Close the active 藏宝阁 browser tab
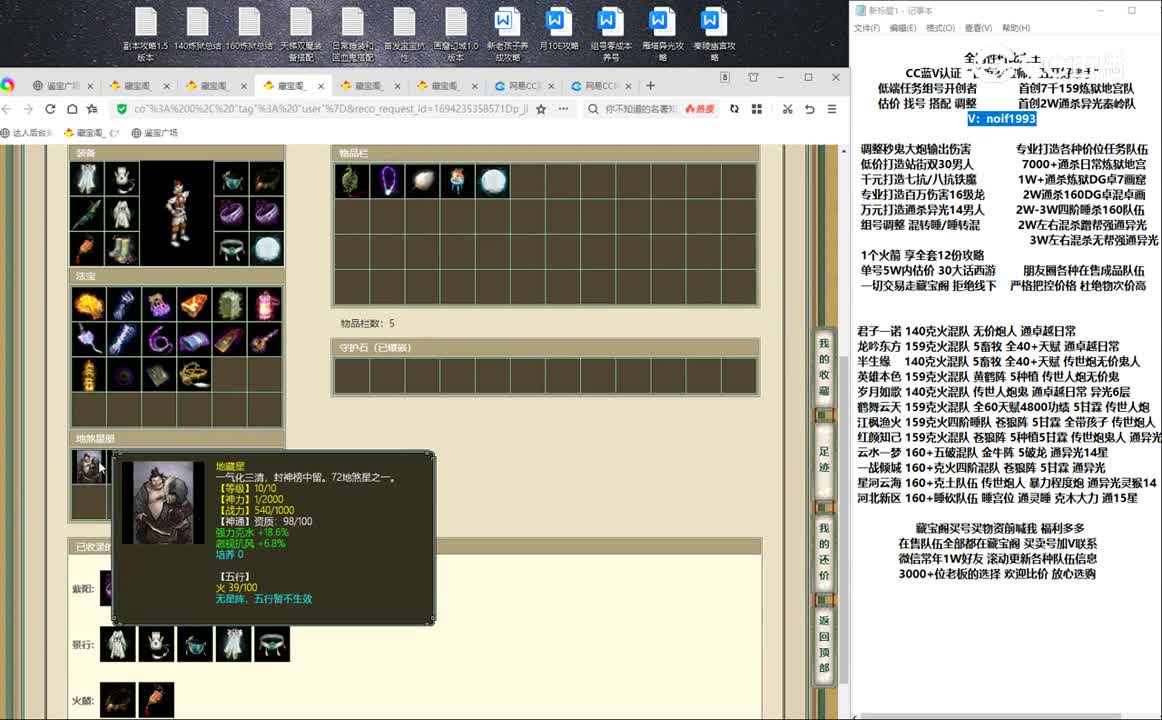Image resolution: width=1162 pixels, height=720 pixels. pyautogui.click(x=321, y=86)
